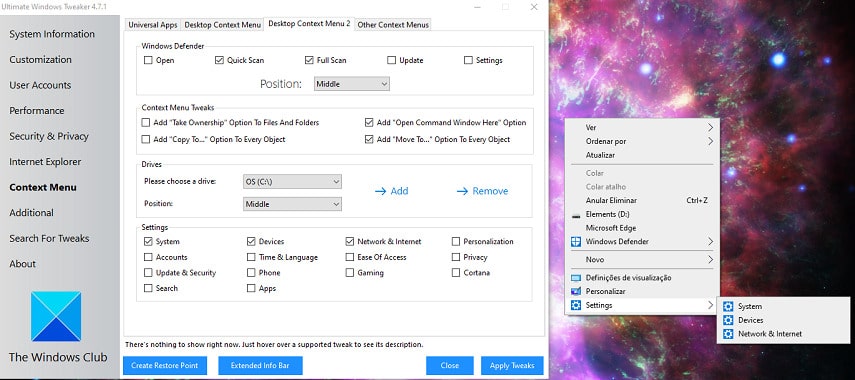Enable Add Take Ownership option checkbox

[x=146, y=123]
